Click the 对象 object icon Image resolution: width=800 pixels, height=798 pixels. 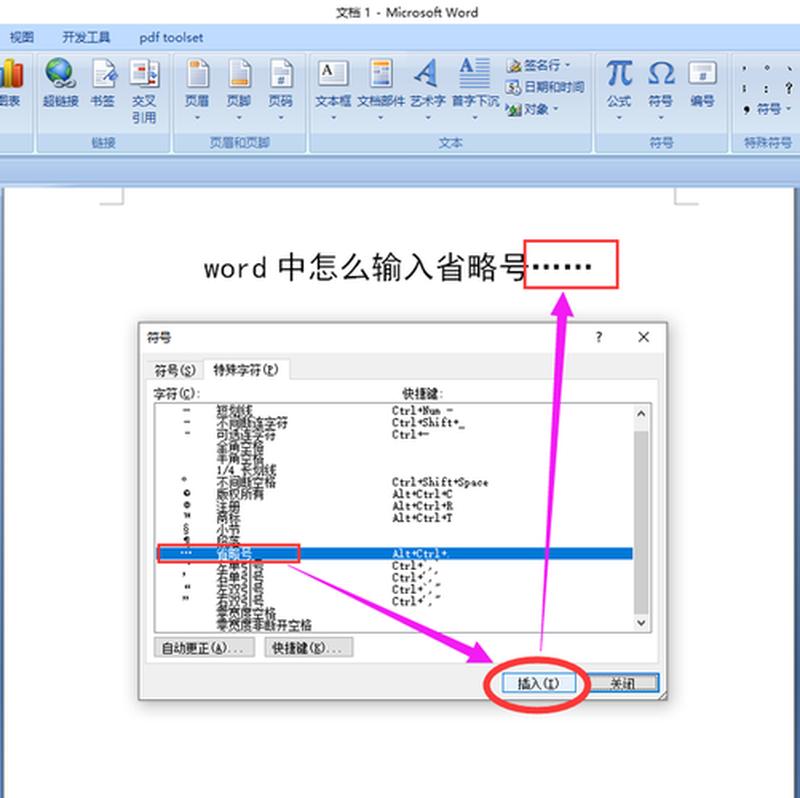[514, 109]
